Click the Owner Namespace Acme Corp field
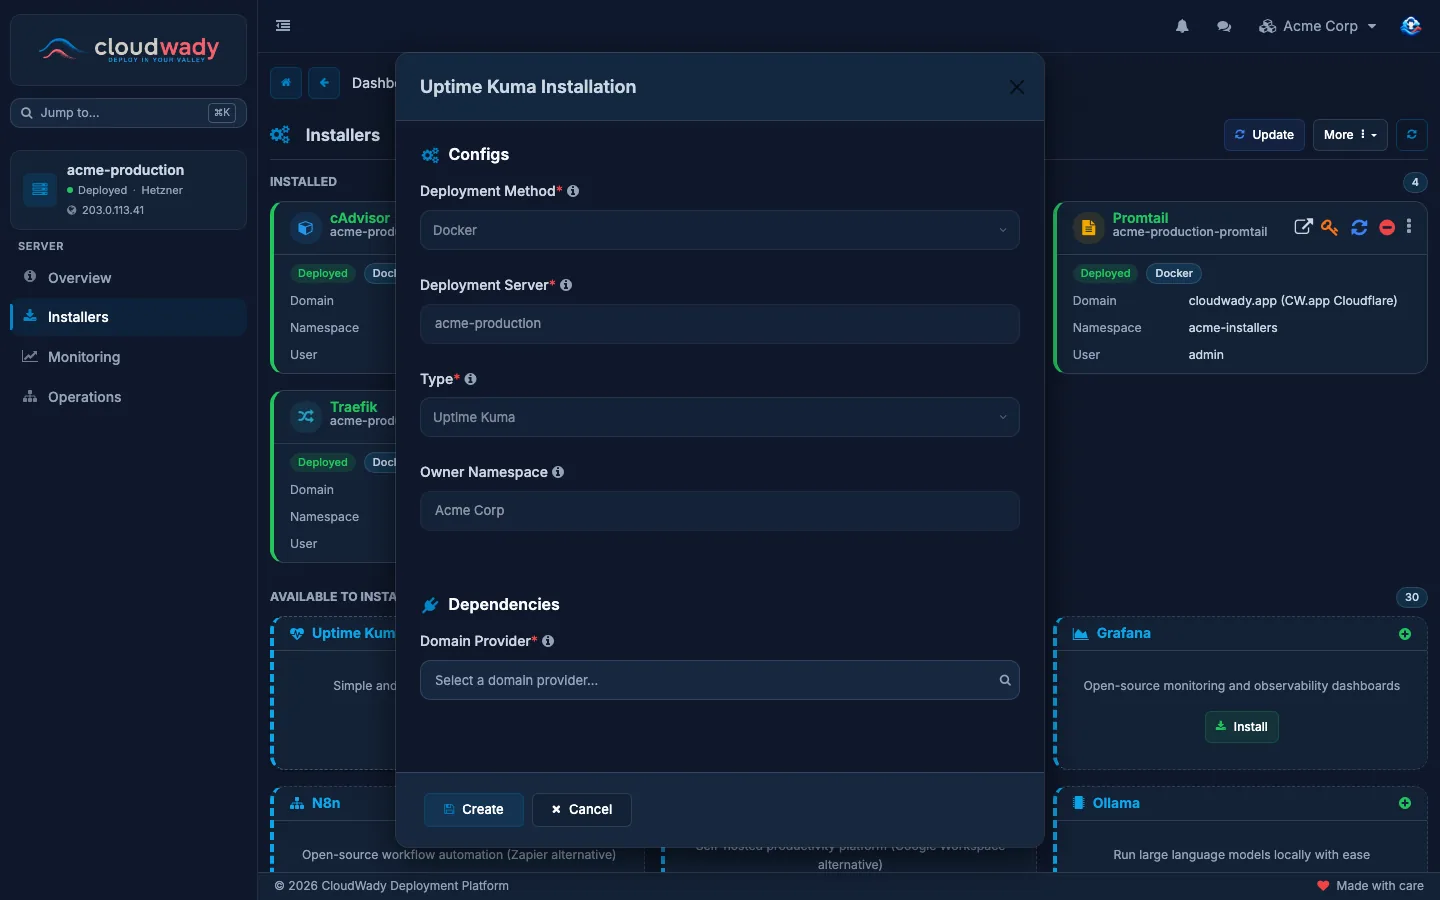 click(720, 511)
